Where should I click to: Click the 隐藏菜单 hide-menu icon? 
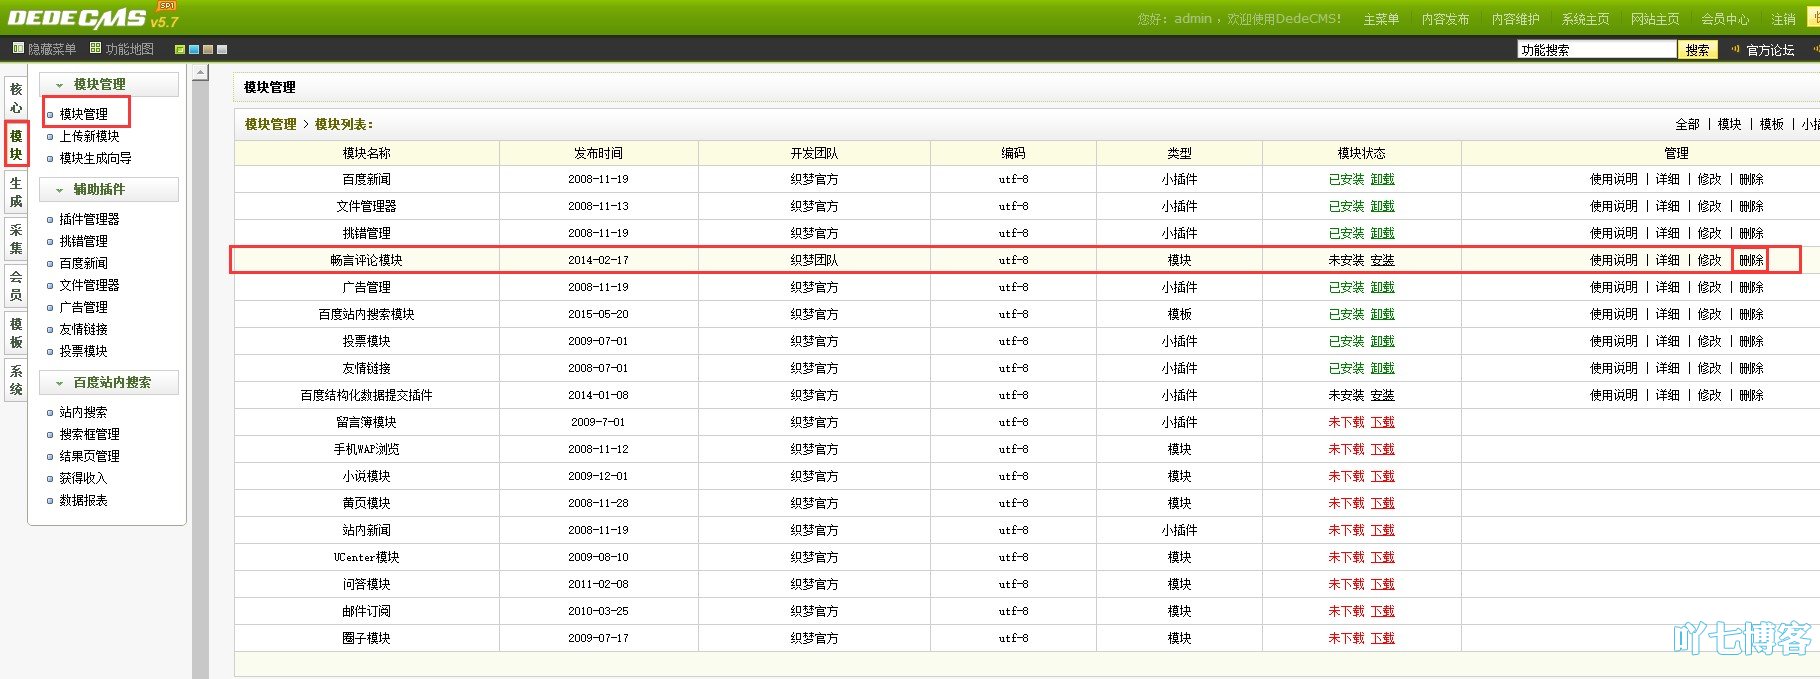(x=18, y=48)
